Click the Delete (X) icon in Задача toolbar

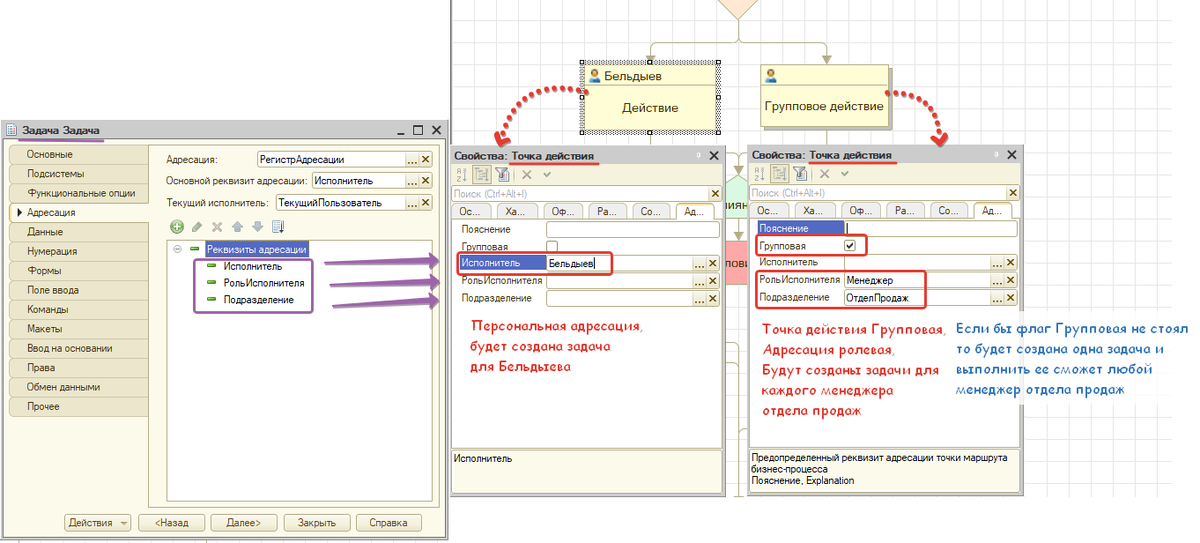click(x=217, y=227)
